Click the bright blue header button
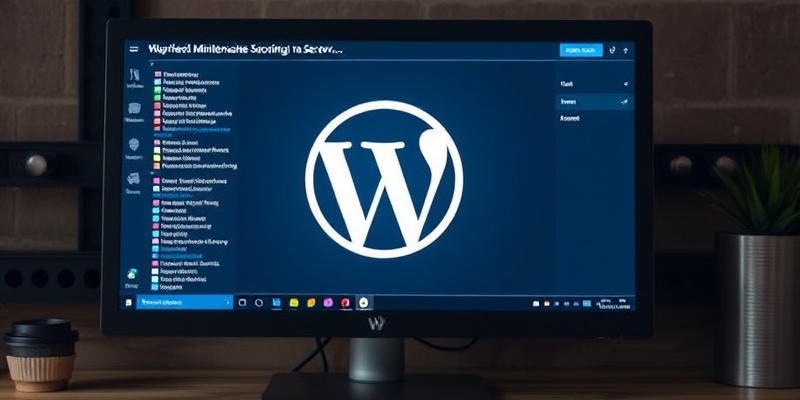 (581, 50)
